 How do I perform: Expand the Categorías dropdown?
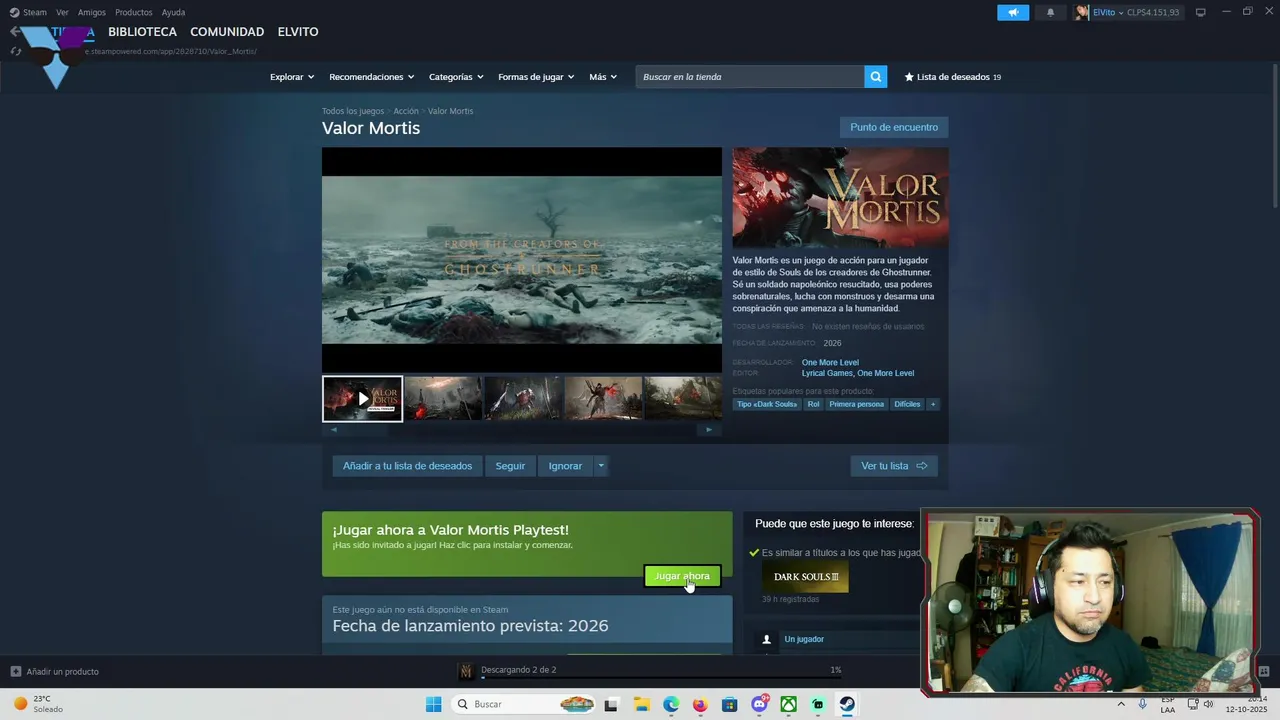click(456, 77)
